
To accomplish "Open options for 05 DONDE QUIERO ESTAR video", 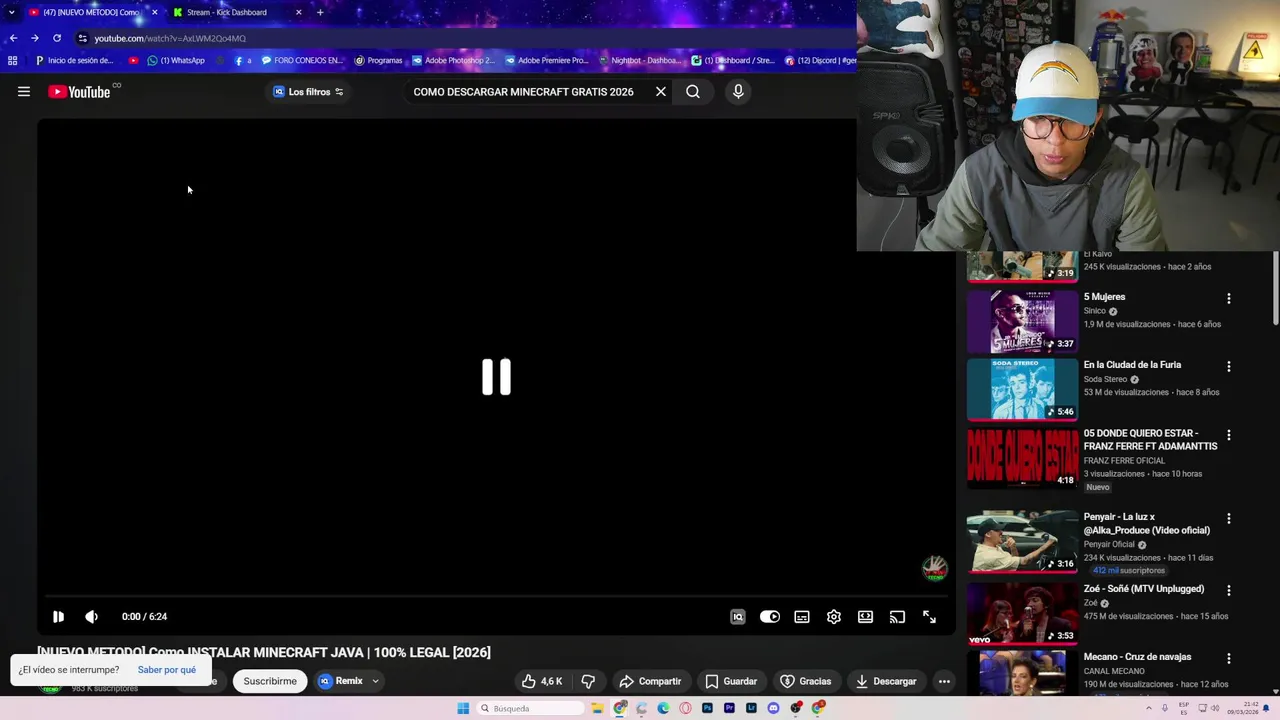I will (x=1229, y=435).
